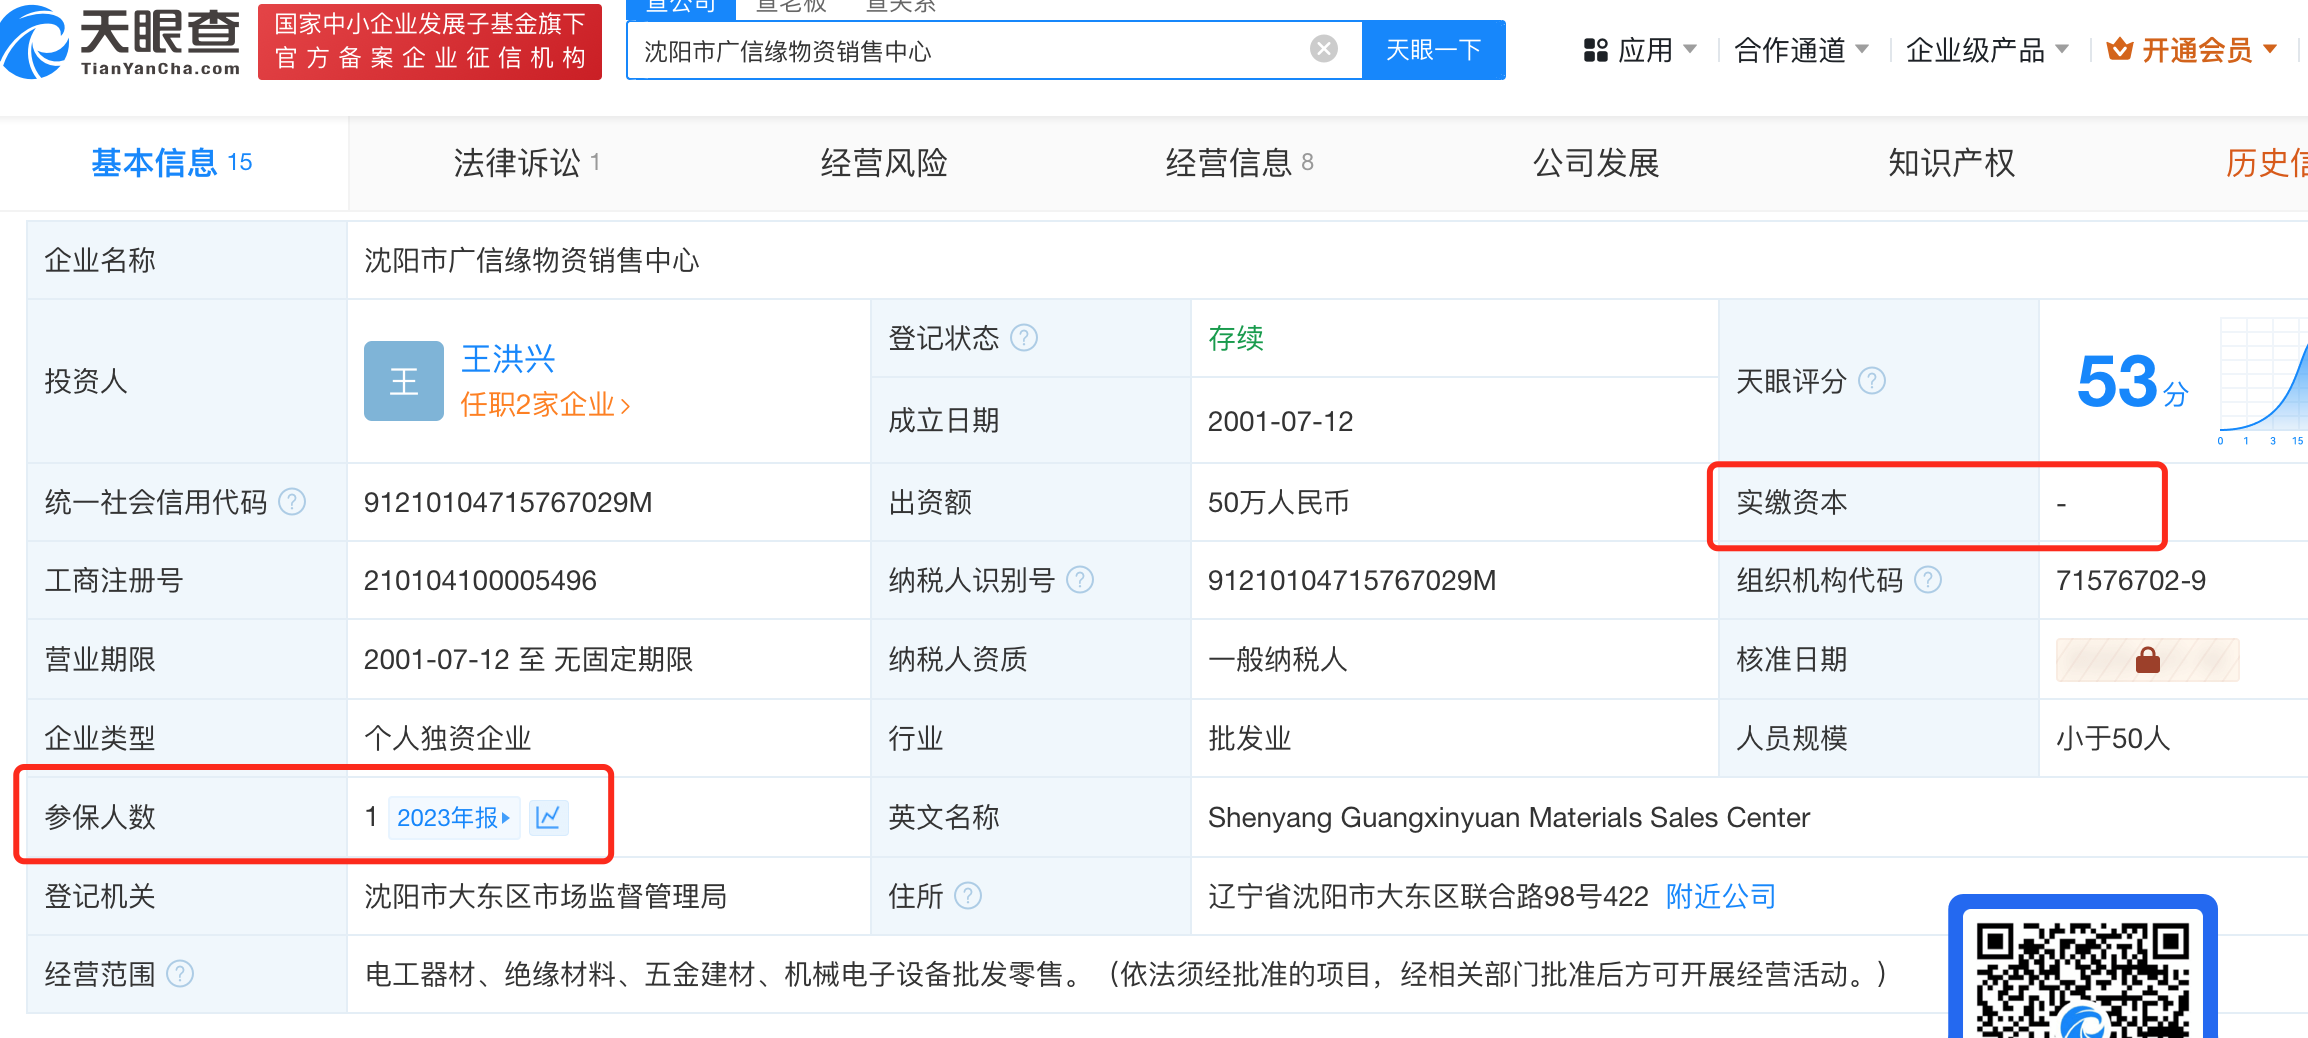The image size is (2308, 1038).
Task: Click the 统一社会信用代码 help icon
Action: click(x=292, y=502)
